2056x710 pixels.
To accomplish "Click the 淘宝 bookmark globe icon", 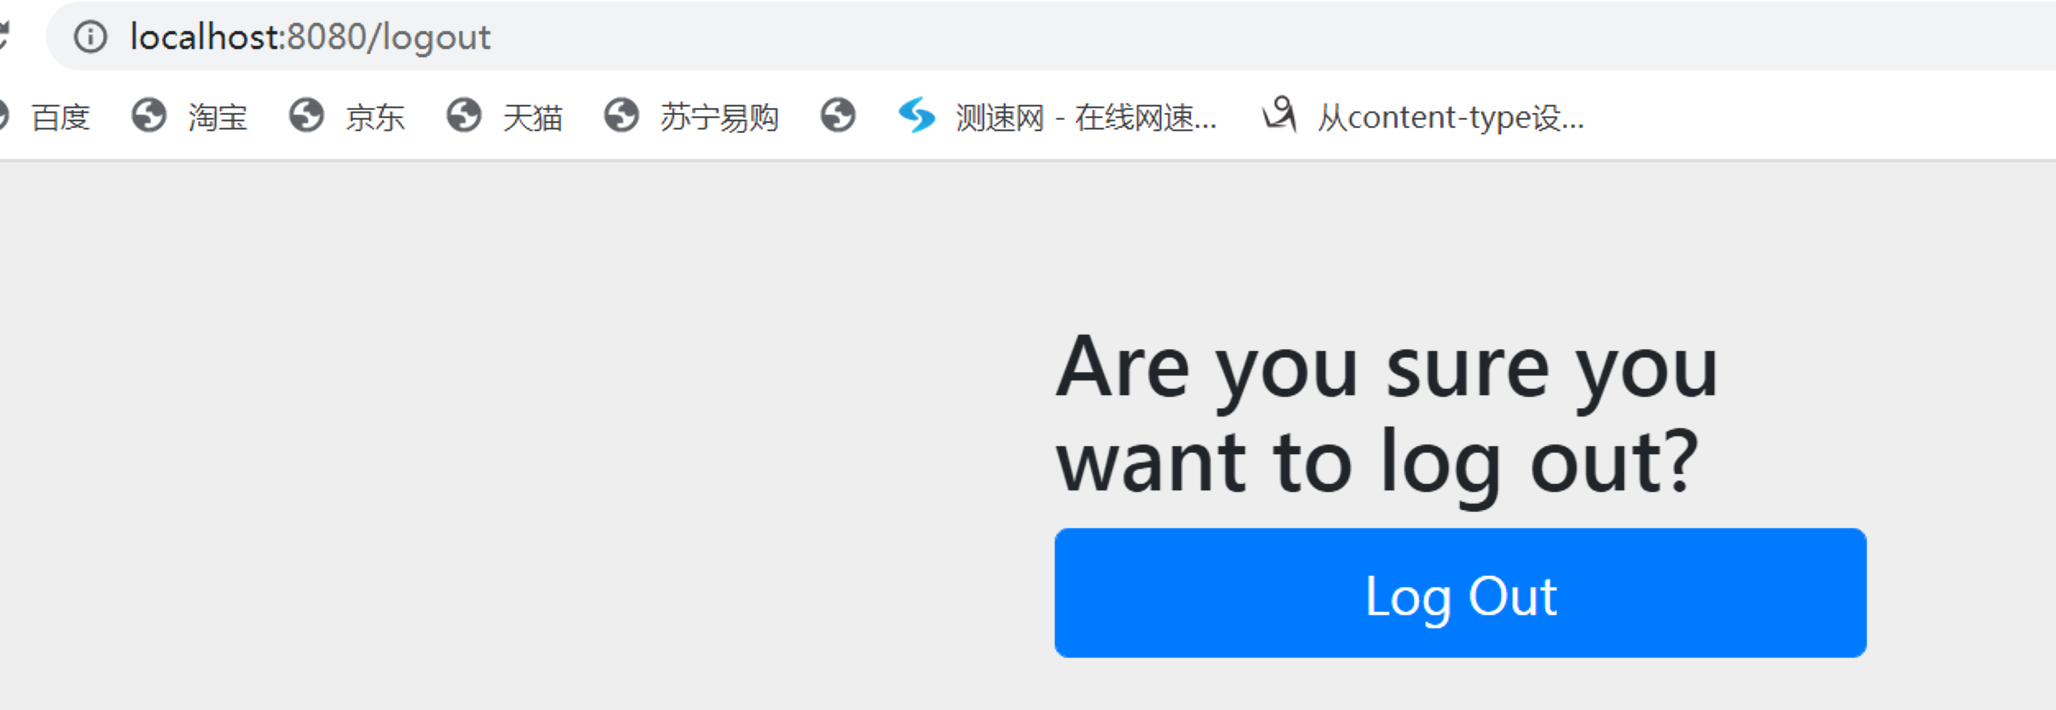I will click(149, 116).
